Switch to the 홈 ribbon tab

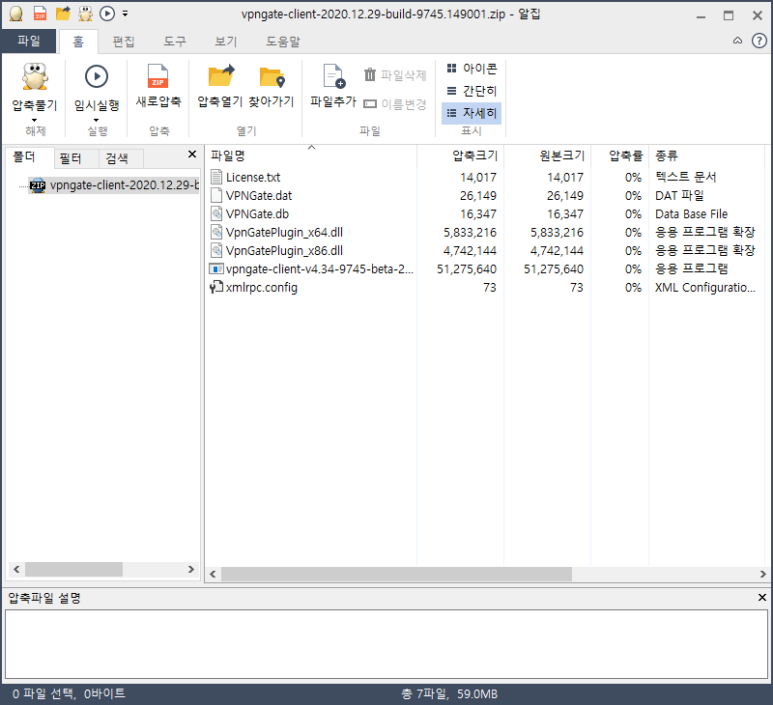pyautogui.click(x=78, y=41)
